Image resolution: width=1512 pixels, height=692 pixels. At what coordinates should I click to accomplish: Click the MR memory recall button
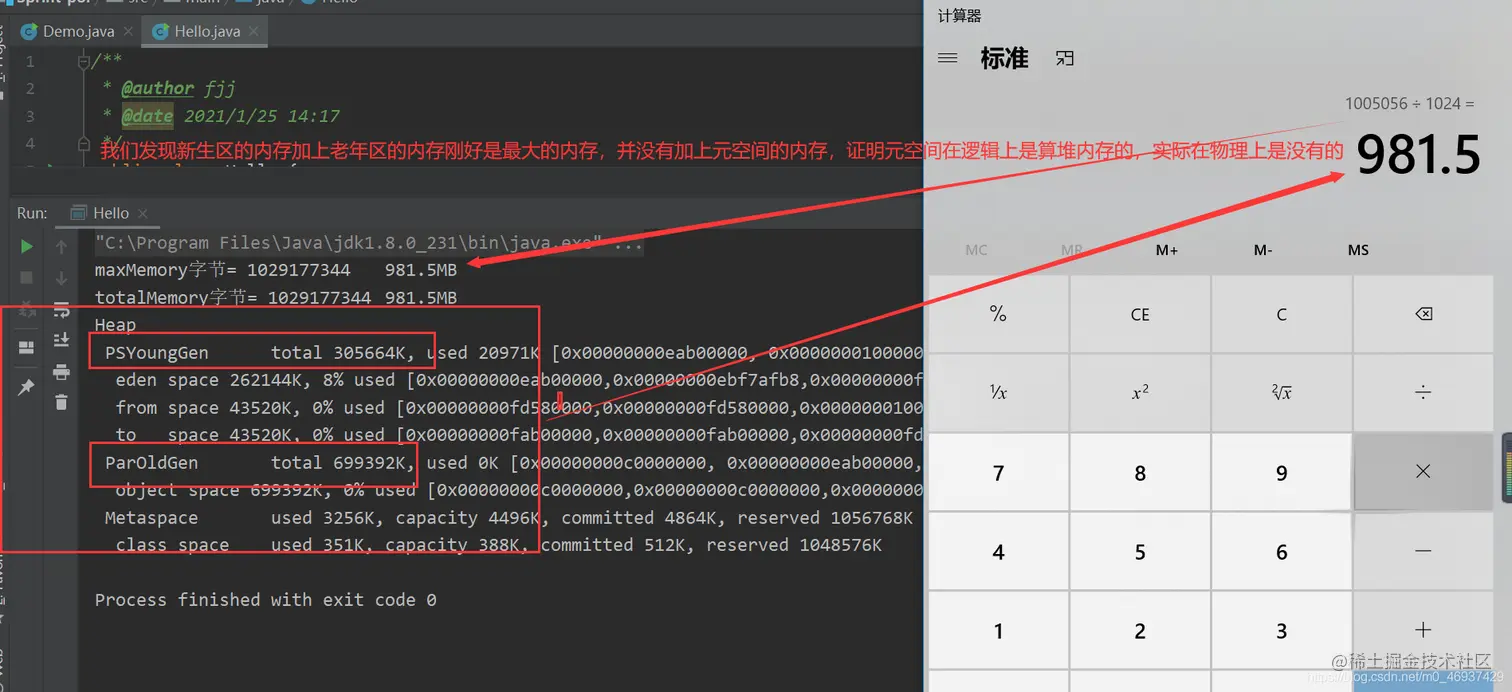pyautogui.click(x=1071, y=250)
